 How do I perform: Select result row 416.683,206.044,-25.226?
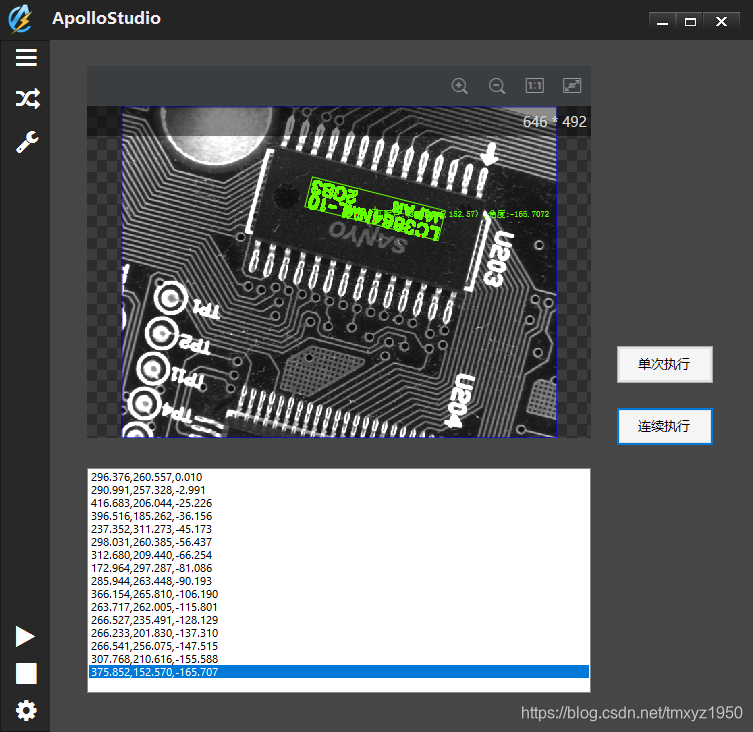click(339, 503)
